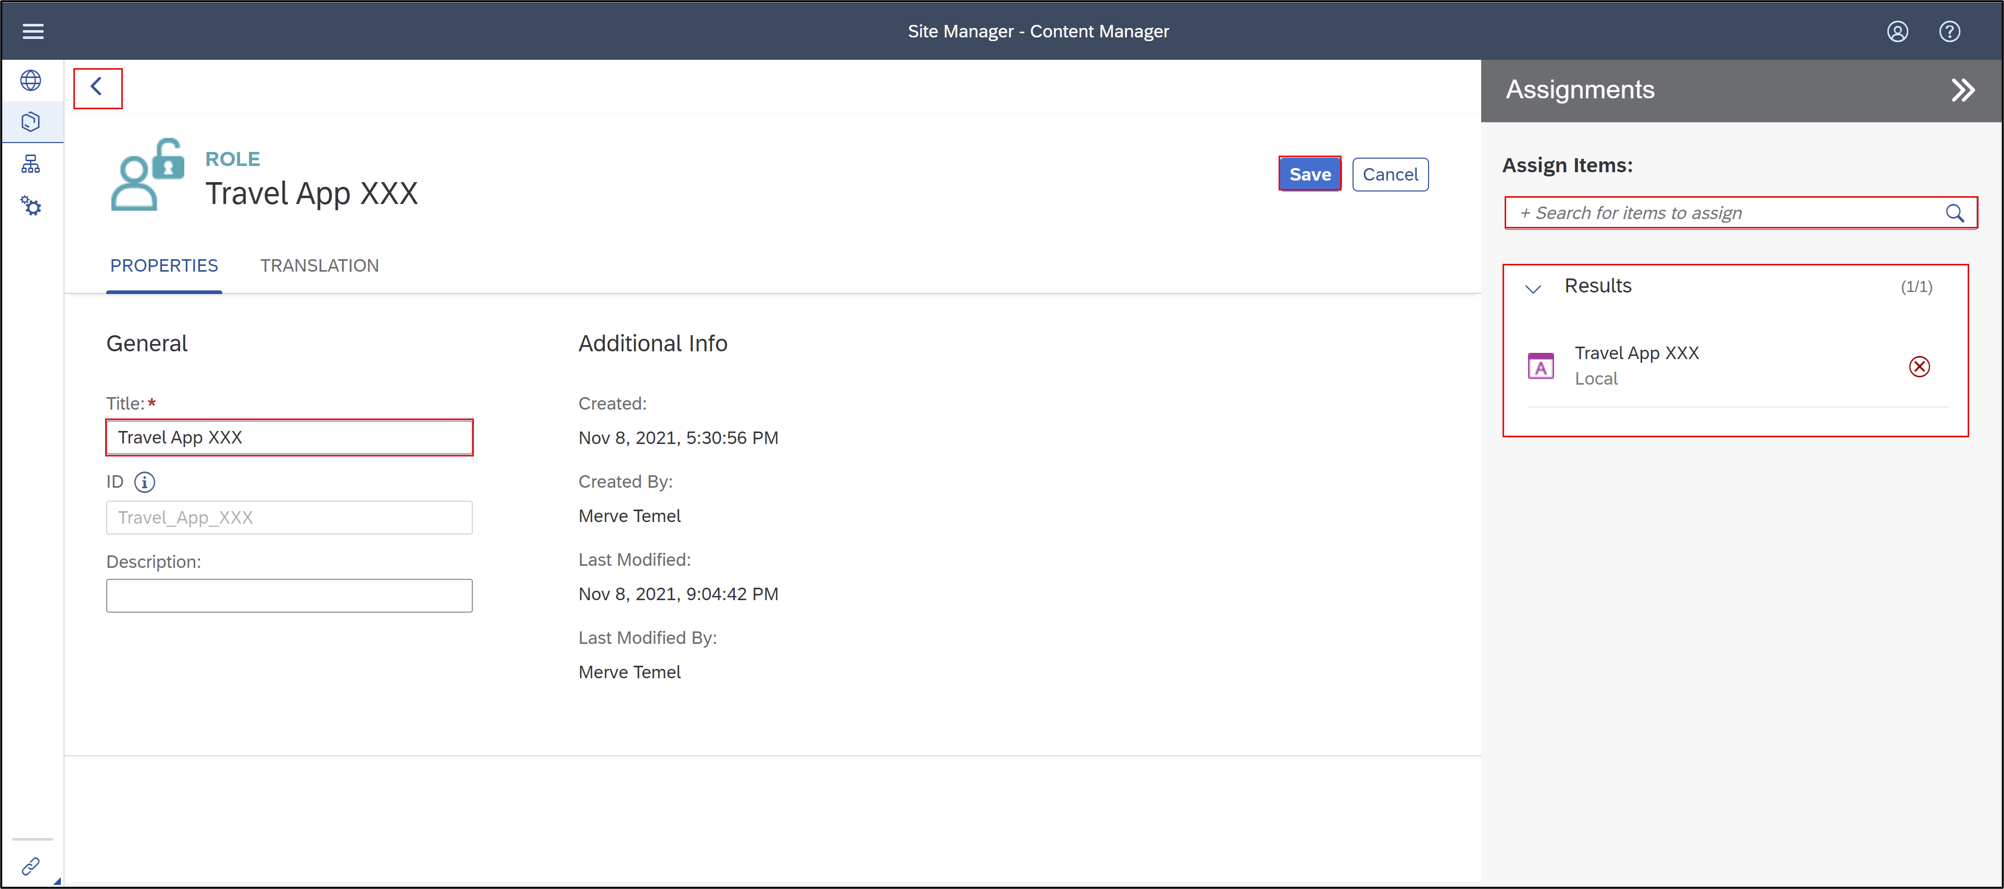The height and width of the screenshot is (889, 2004).
Task: Open the Settings gears icon
Action: (31, 206)
